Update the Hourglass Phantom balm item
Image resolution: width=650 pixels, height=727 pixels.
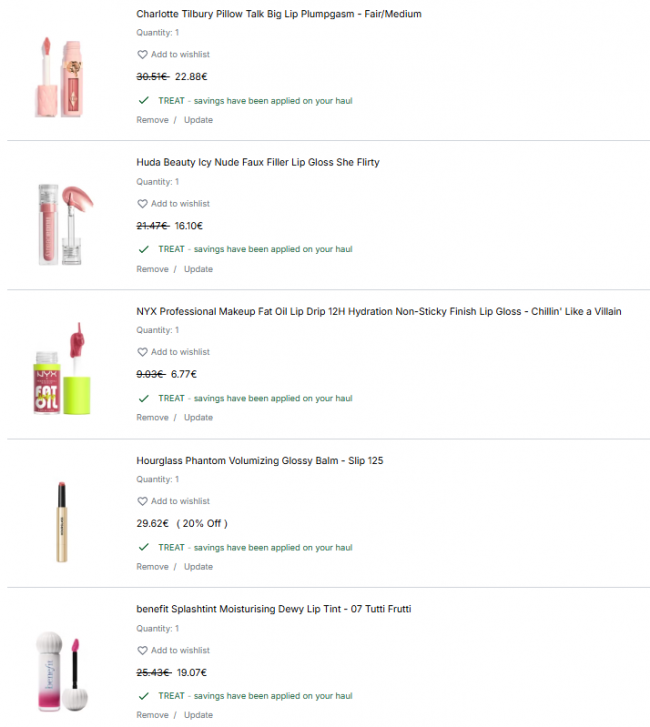pyautogui.click(x=198, y=567)
